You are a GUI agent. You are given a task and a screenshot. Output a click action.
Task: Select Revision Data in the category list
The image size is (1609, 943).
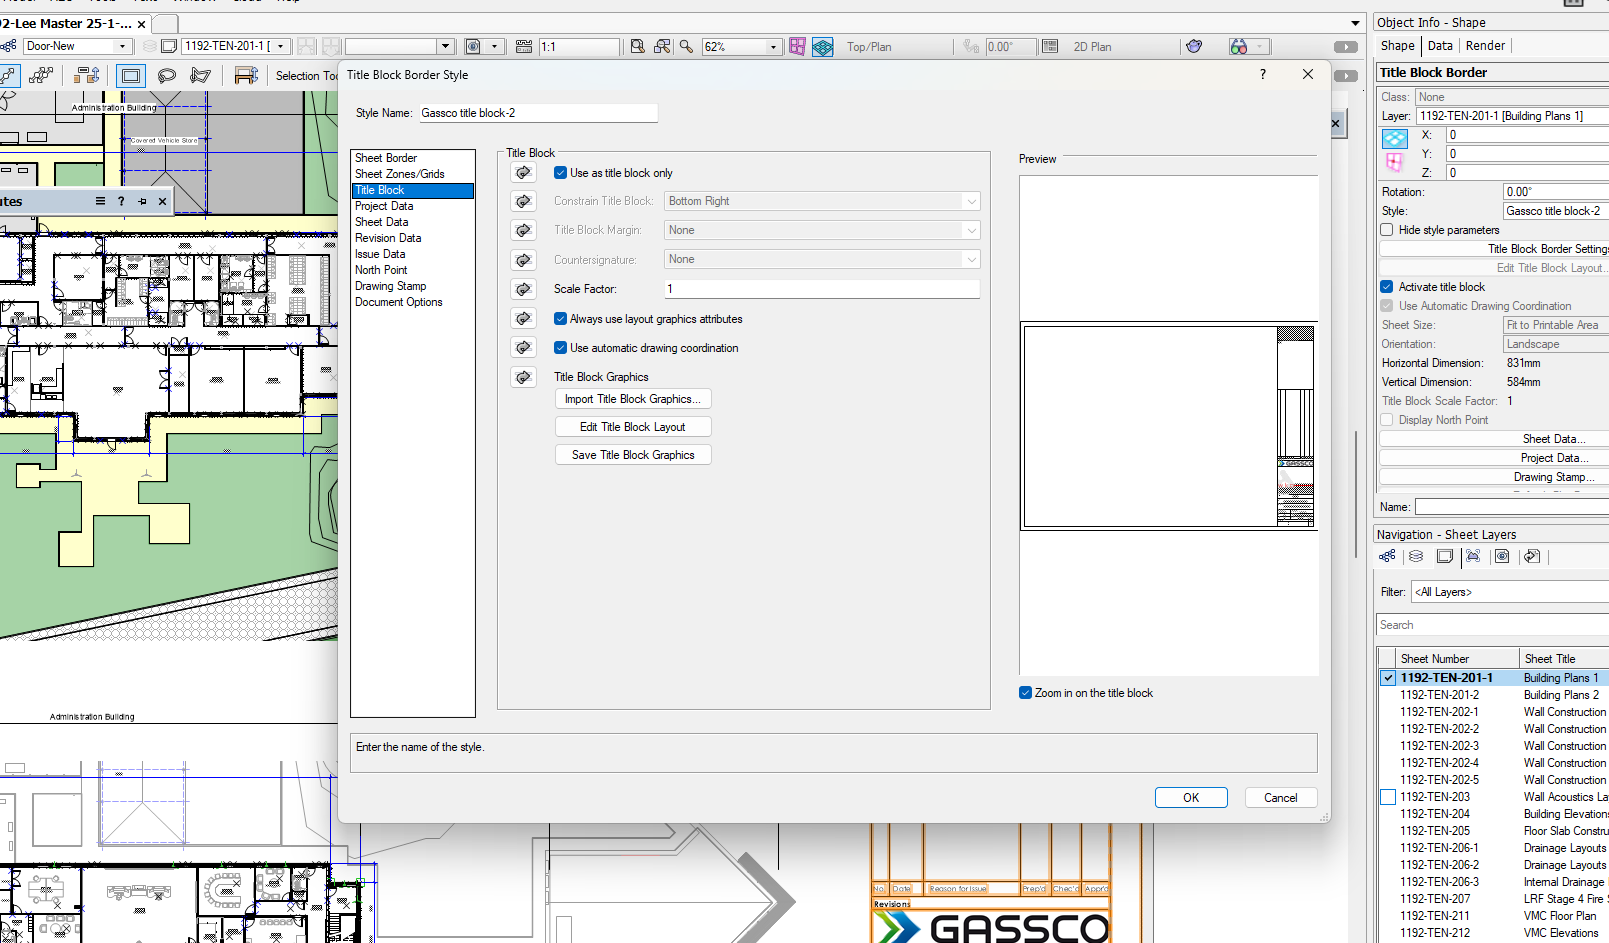click(388, 238)
